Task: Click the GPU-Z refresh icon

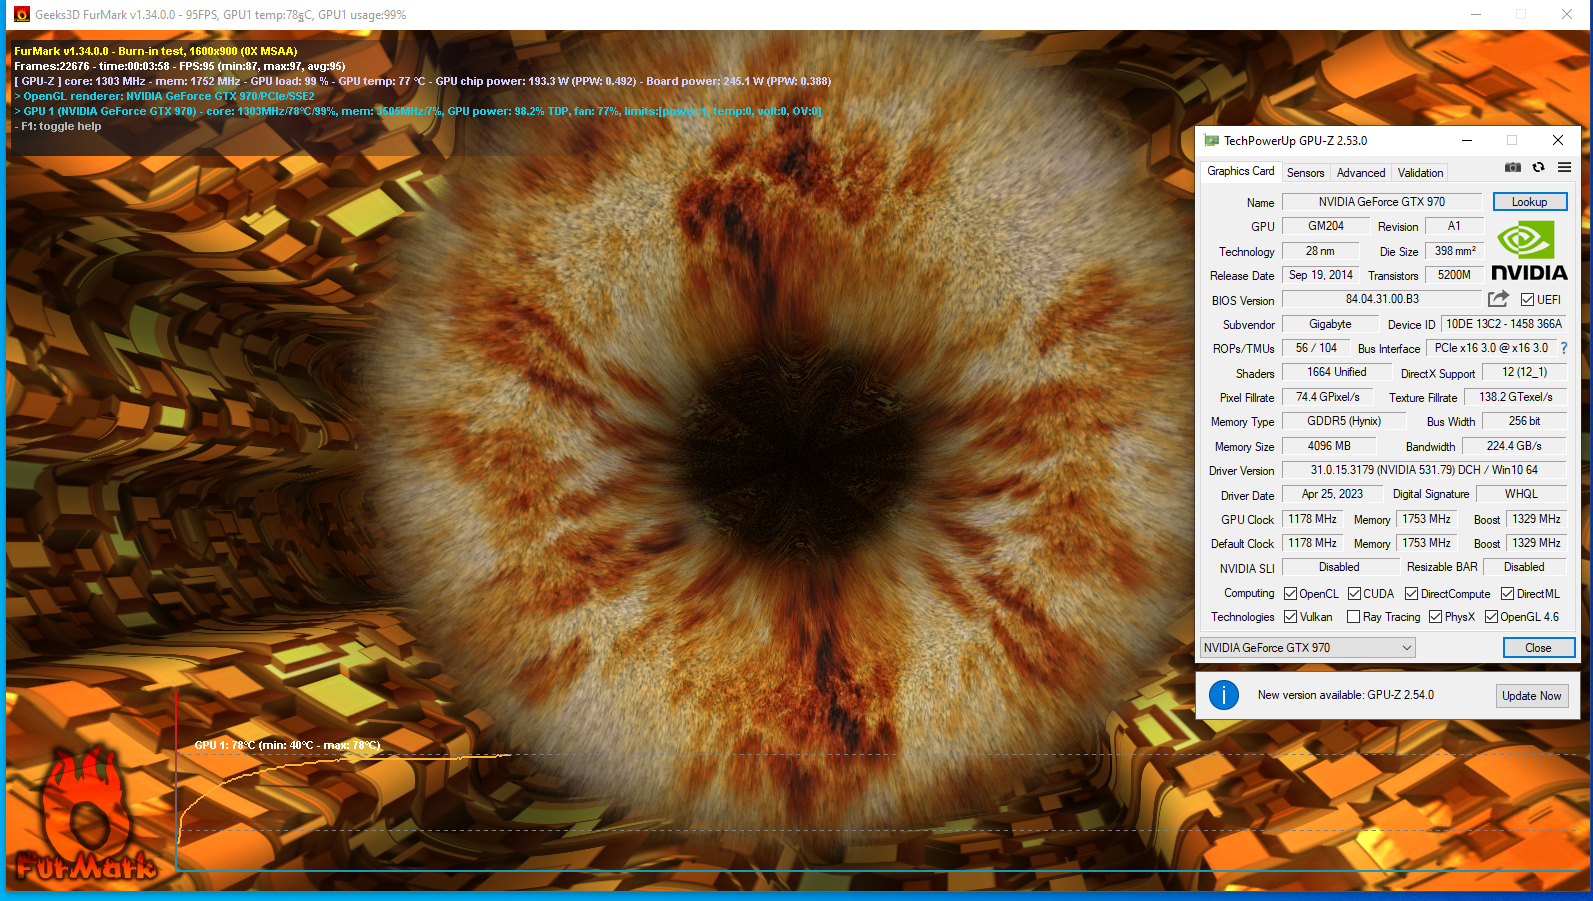Action: point(1539,168)
